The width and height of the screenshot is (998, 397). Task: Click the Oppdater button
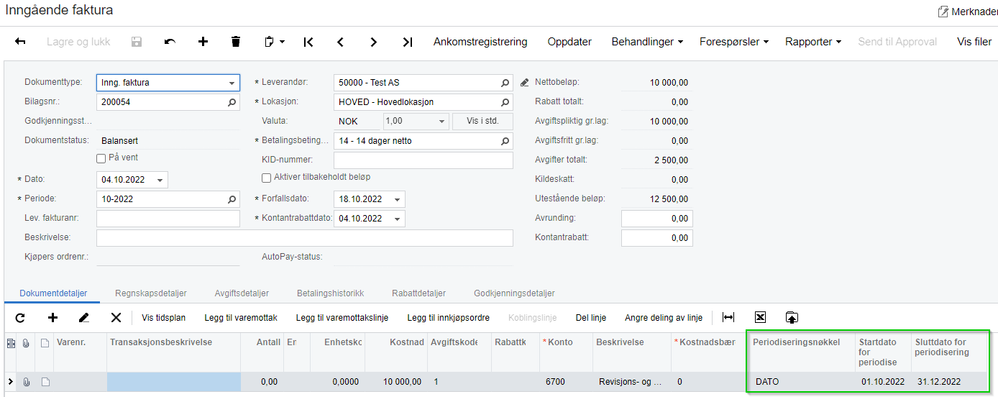pos(570,42)
